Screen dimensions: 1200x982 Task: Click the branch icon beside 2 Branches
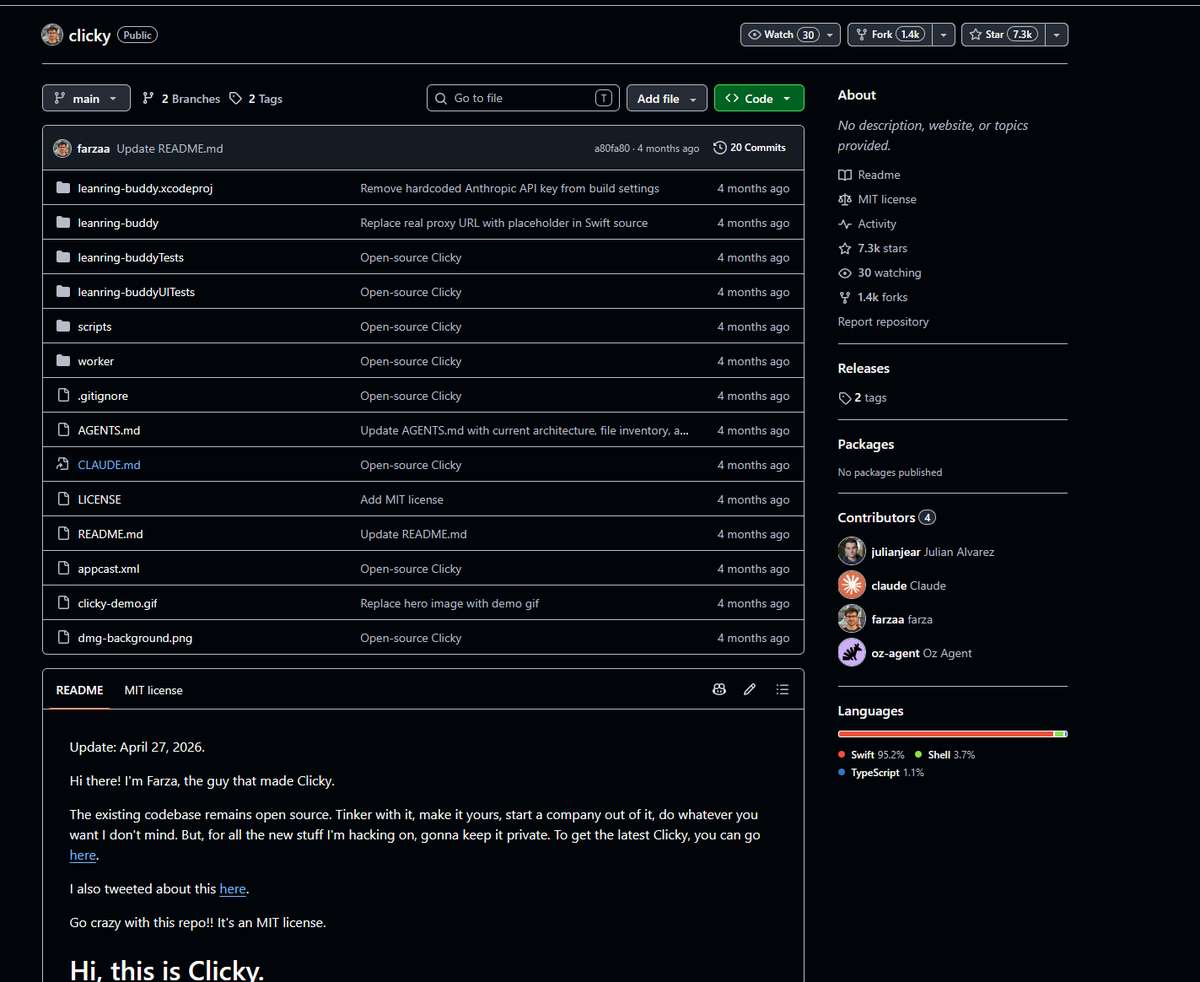point(149,99)
